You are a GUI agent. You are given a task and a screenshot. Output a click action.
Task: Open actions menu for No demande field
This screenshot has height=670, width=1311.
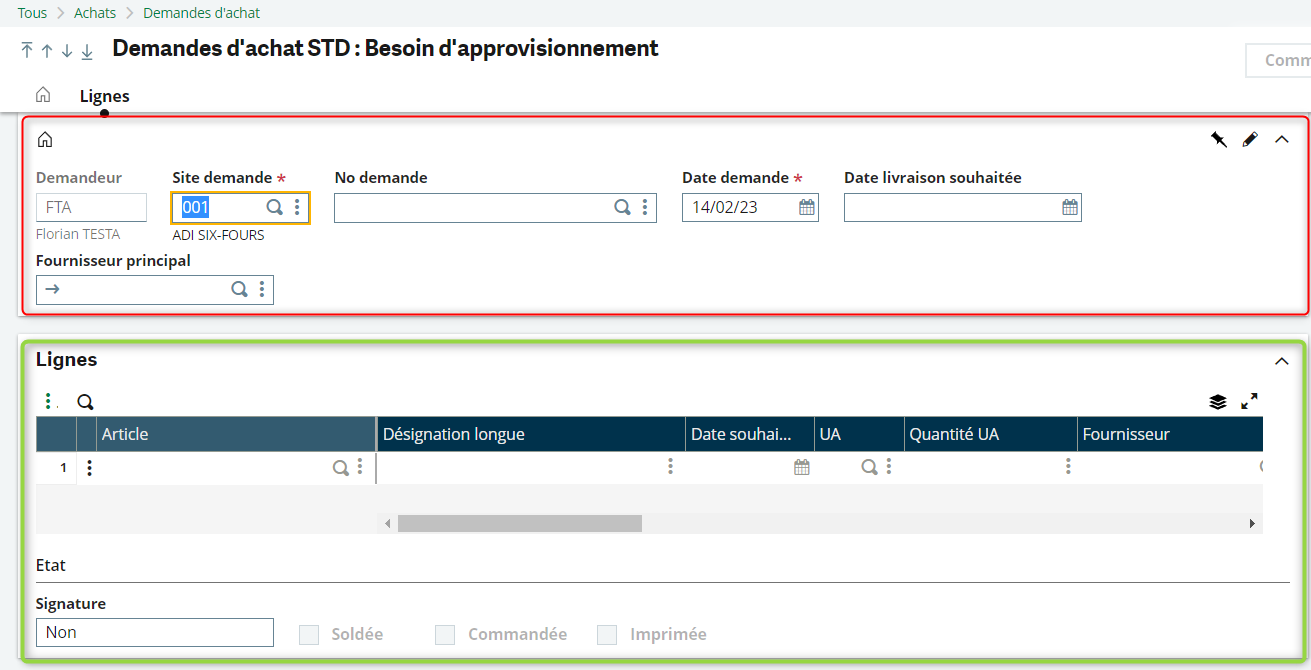645,207
